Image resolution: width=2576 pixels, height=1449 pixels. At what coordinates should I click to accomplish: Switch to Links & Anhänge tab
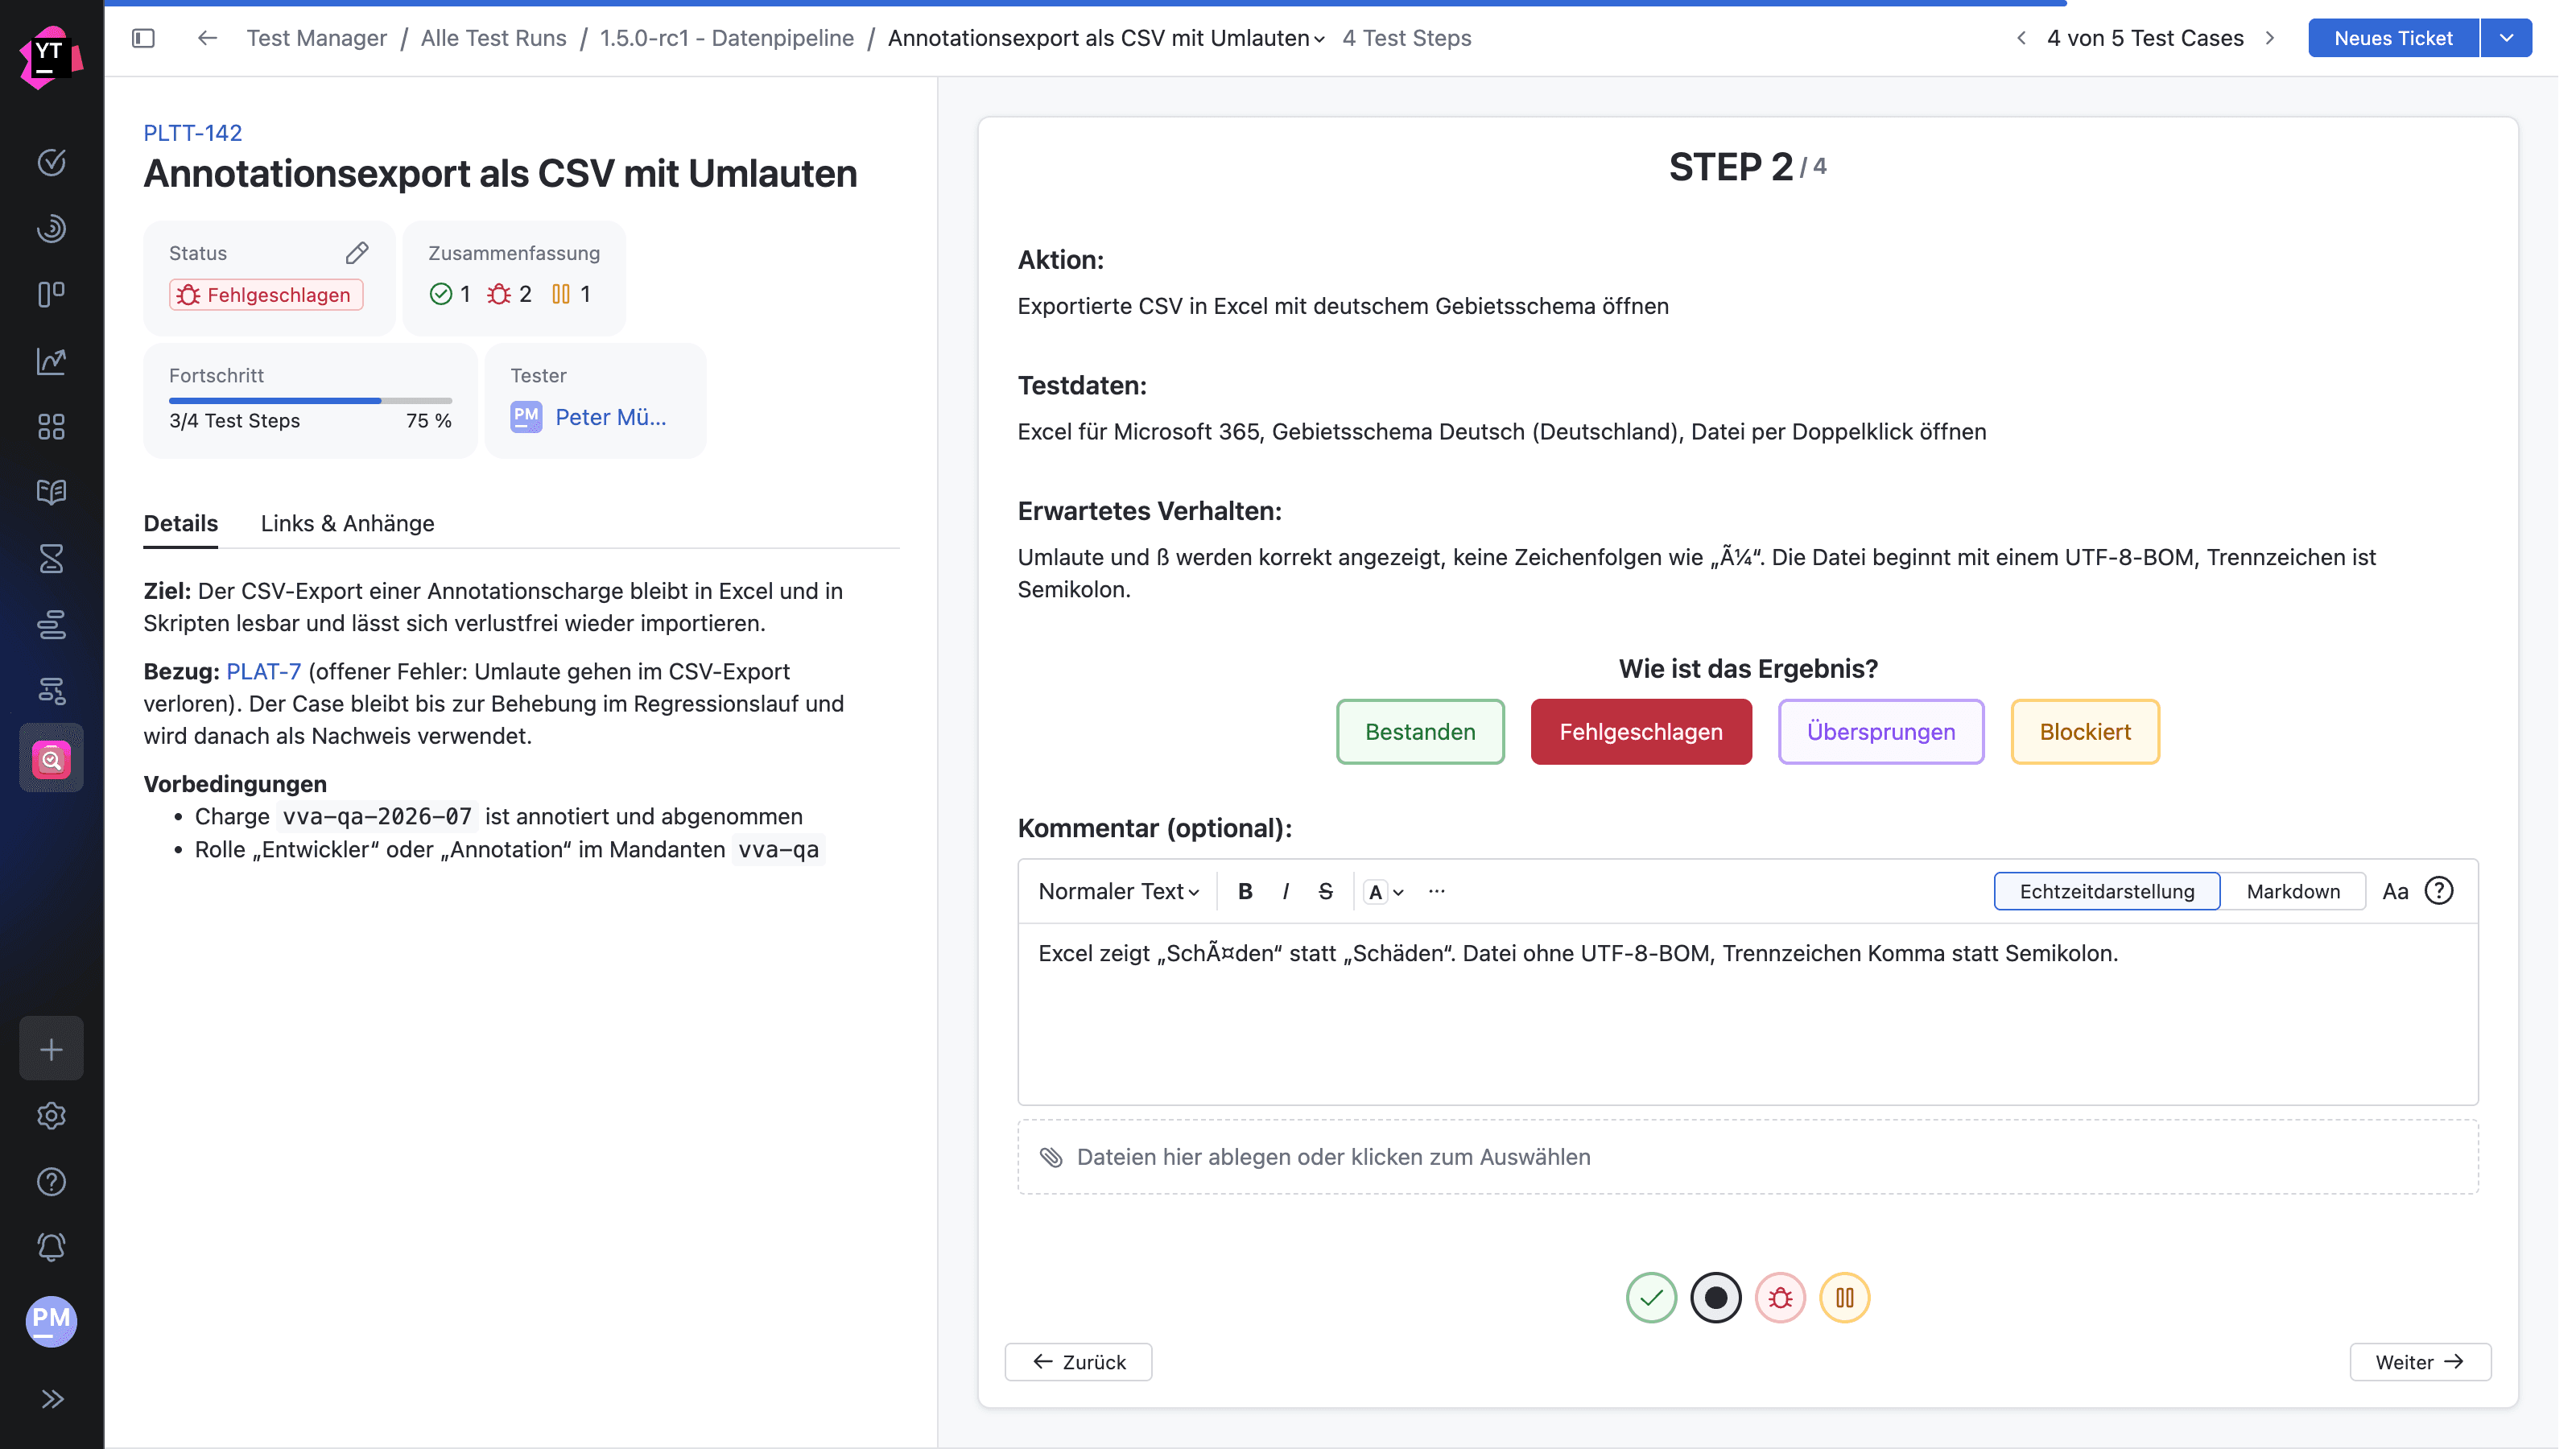tap(347, 523)
